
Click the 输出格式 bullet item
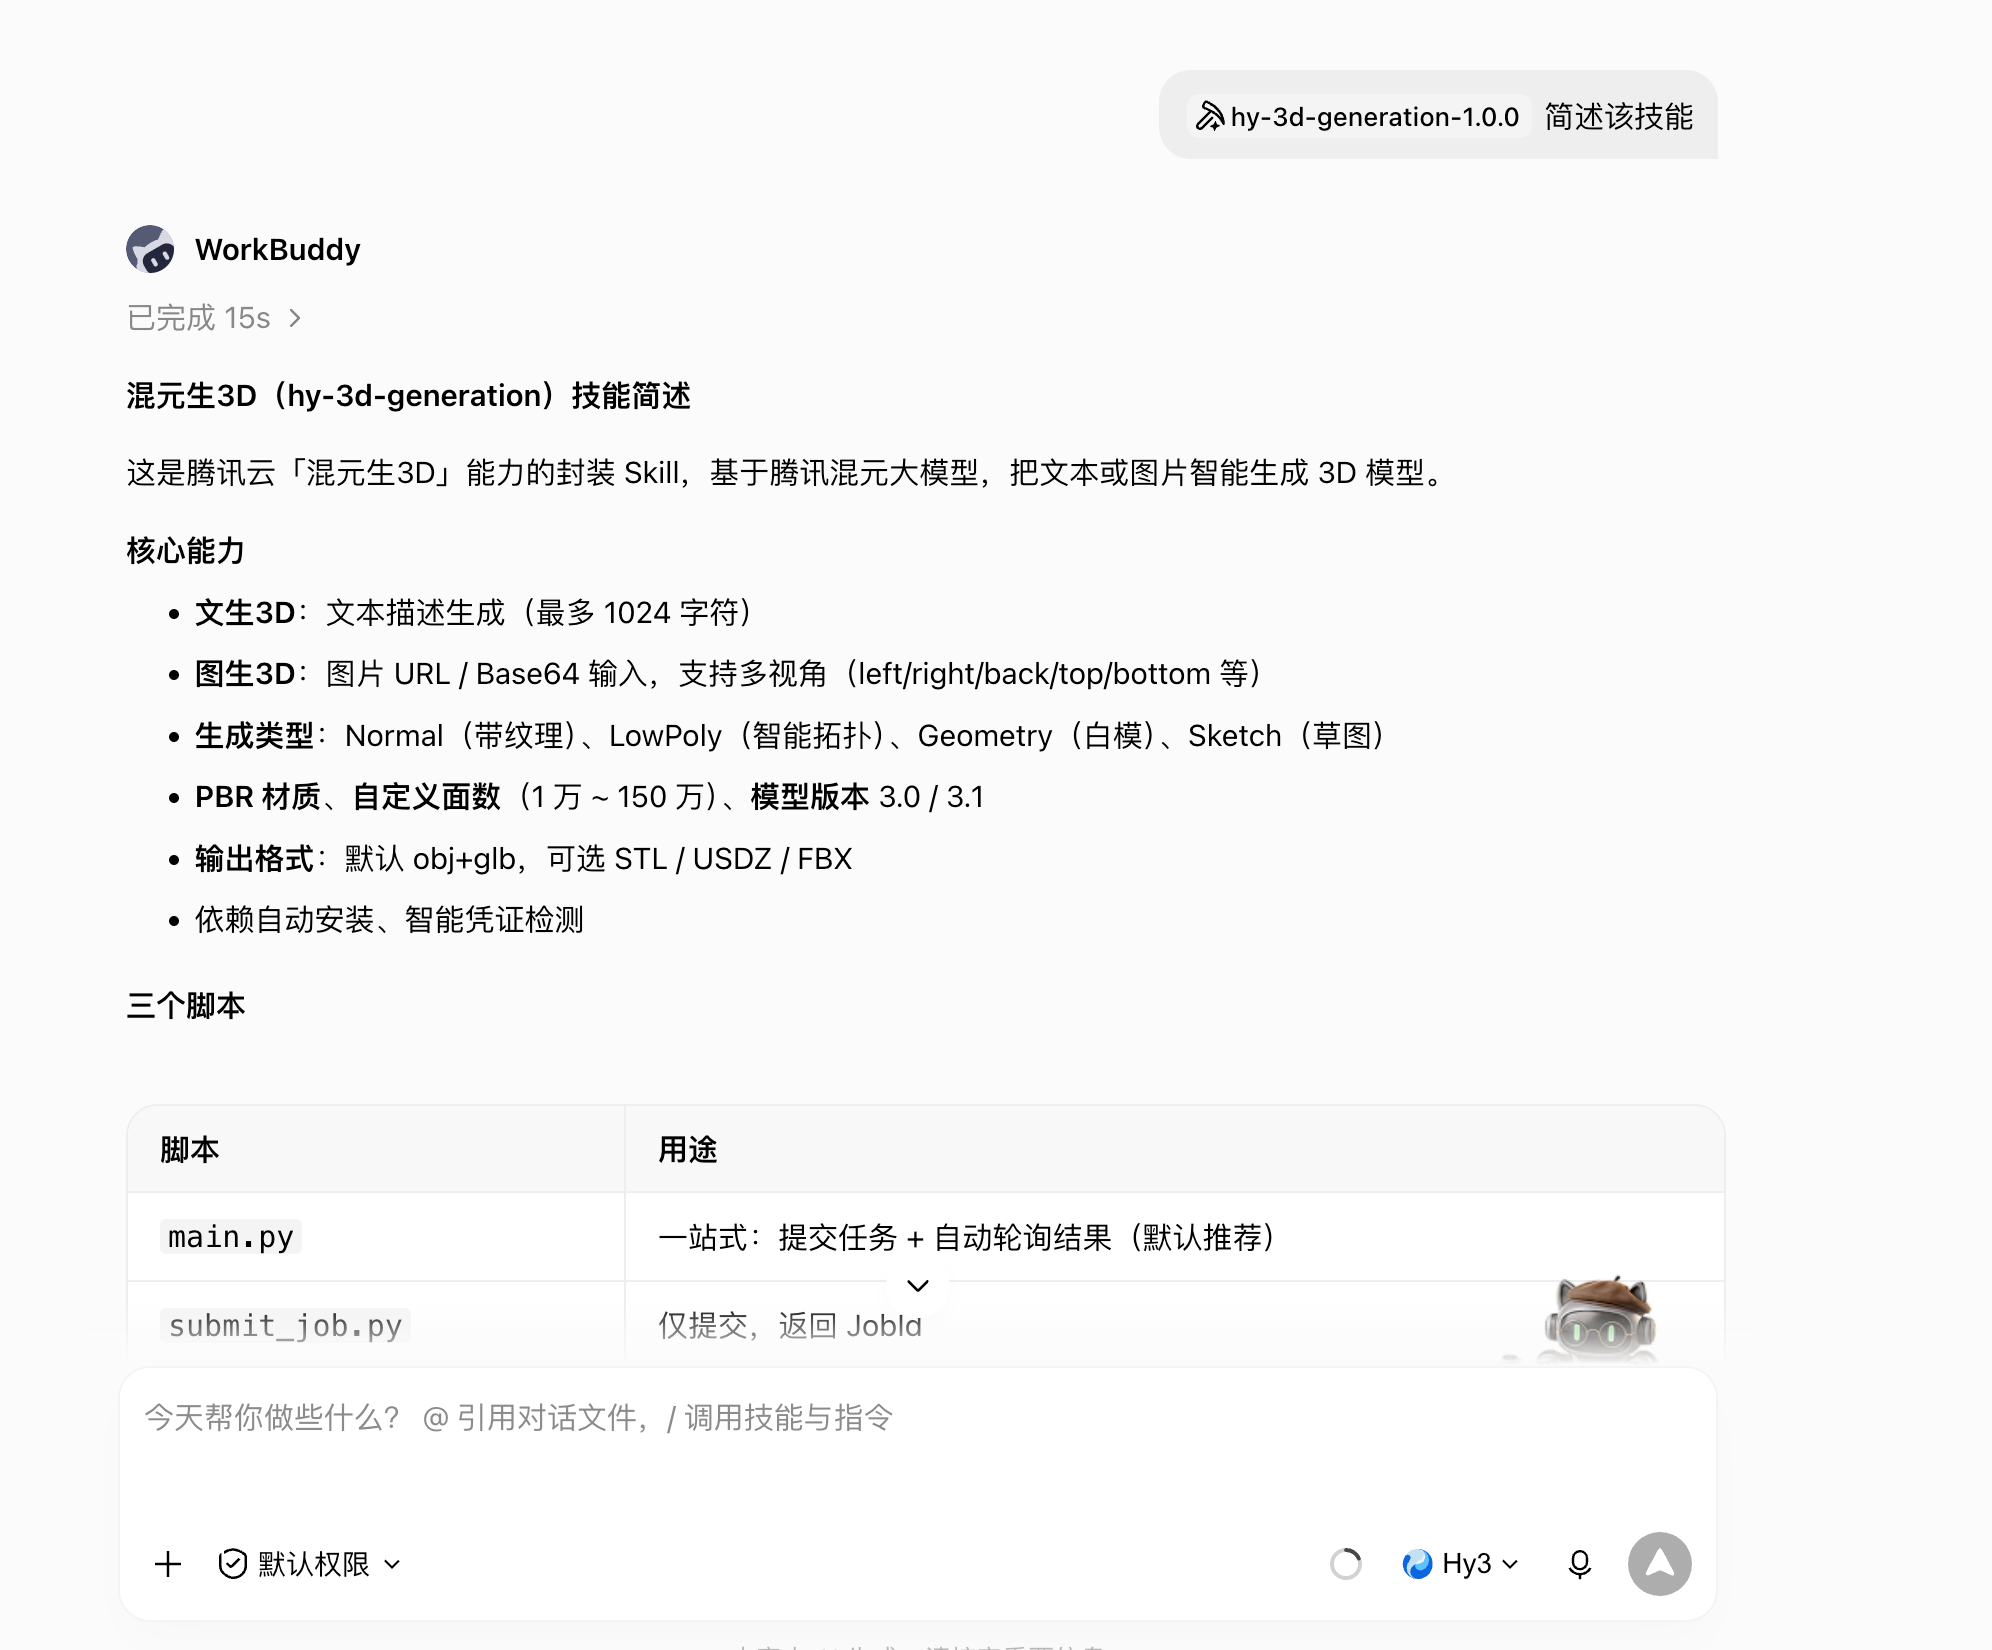click(524, 859)
